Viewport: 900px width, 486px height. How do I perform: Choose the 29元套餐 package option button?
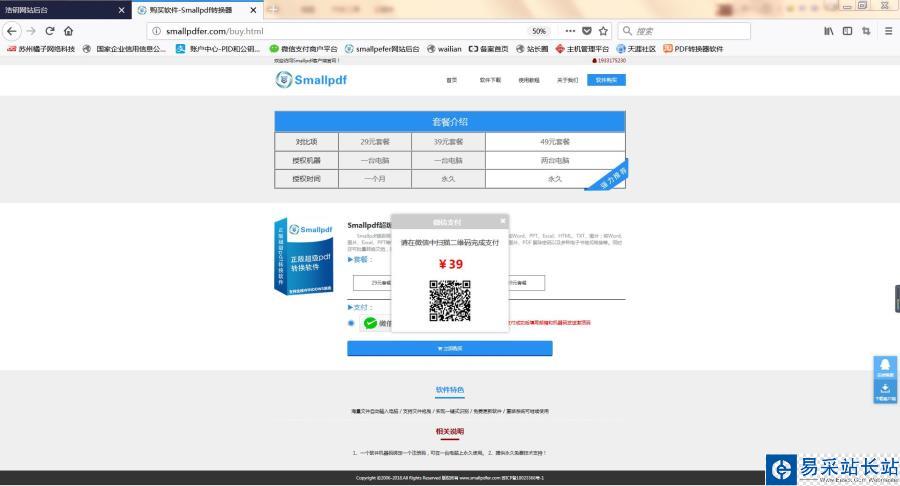pos(372,283)
